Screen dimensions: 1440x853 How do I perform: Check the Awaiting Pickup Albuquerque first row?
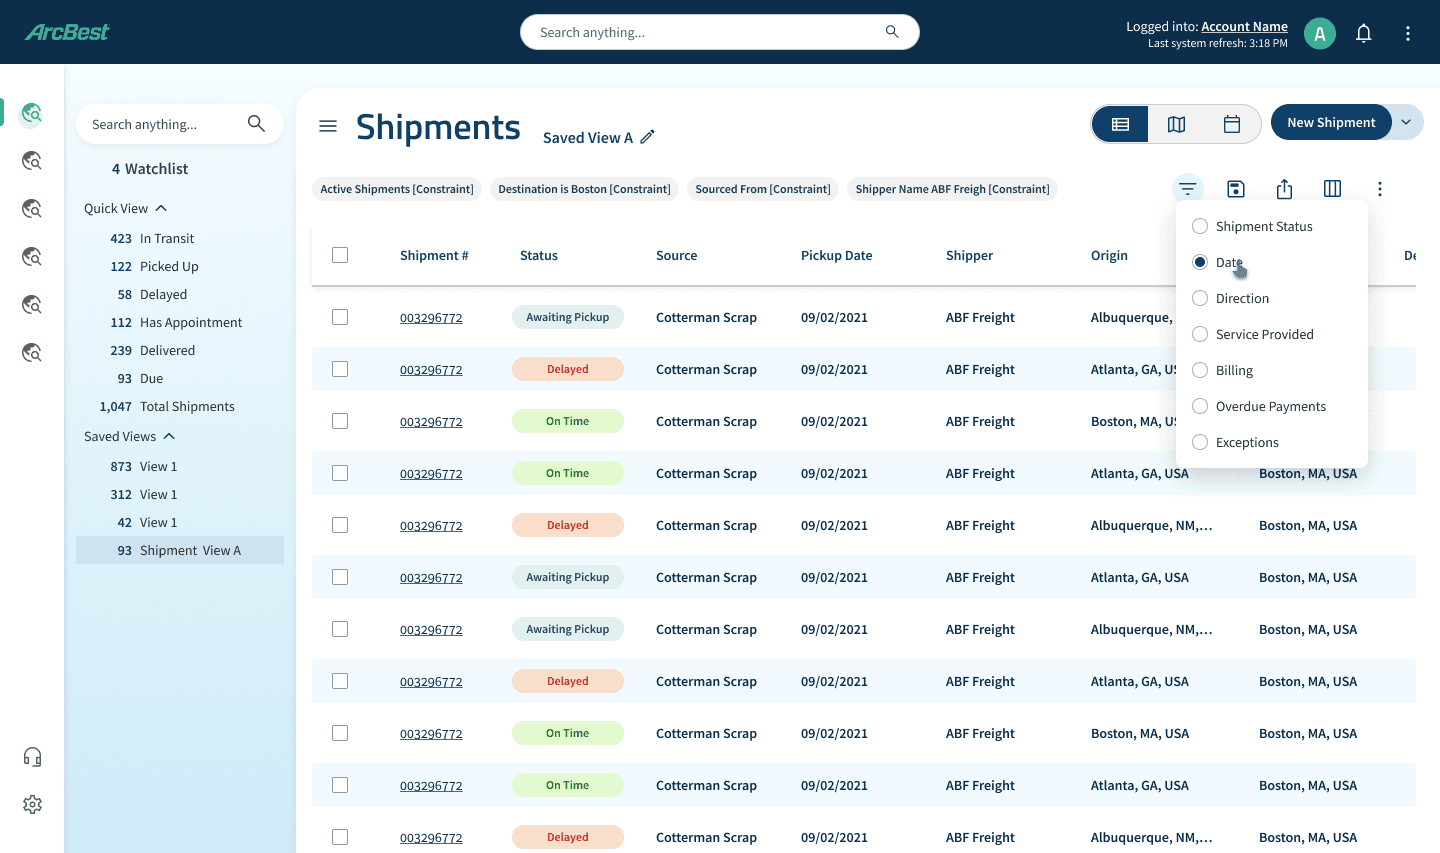[x=340, y=317]
